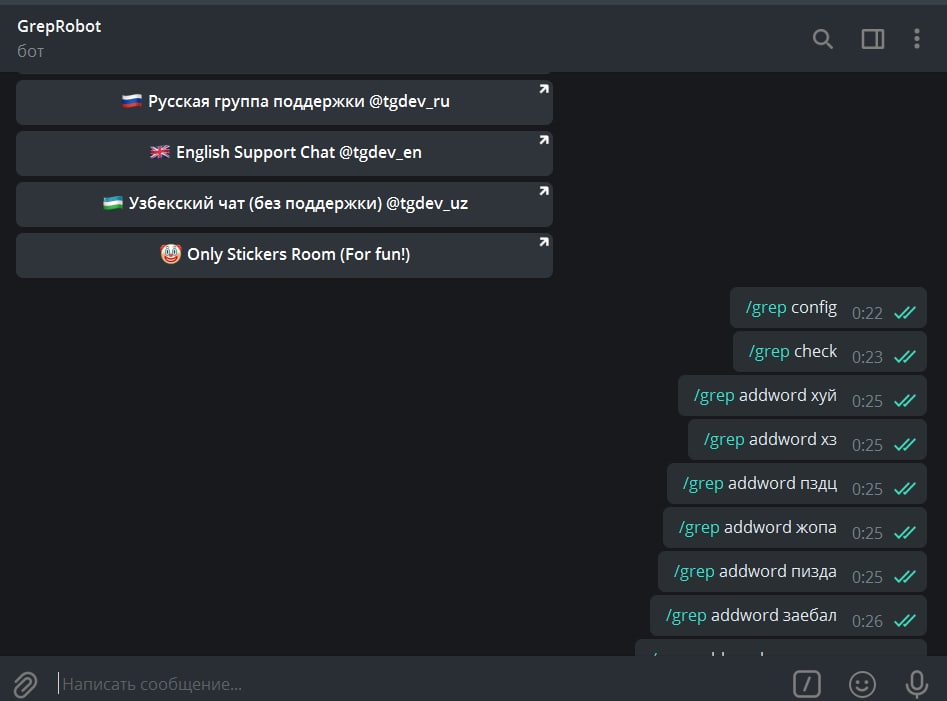Click /grep link in addword заебал message

[686, 616]
